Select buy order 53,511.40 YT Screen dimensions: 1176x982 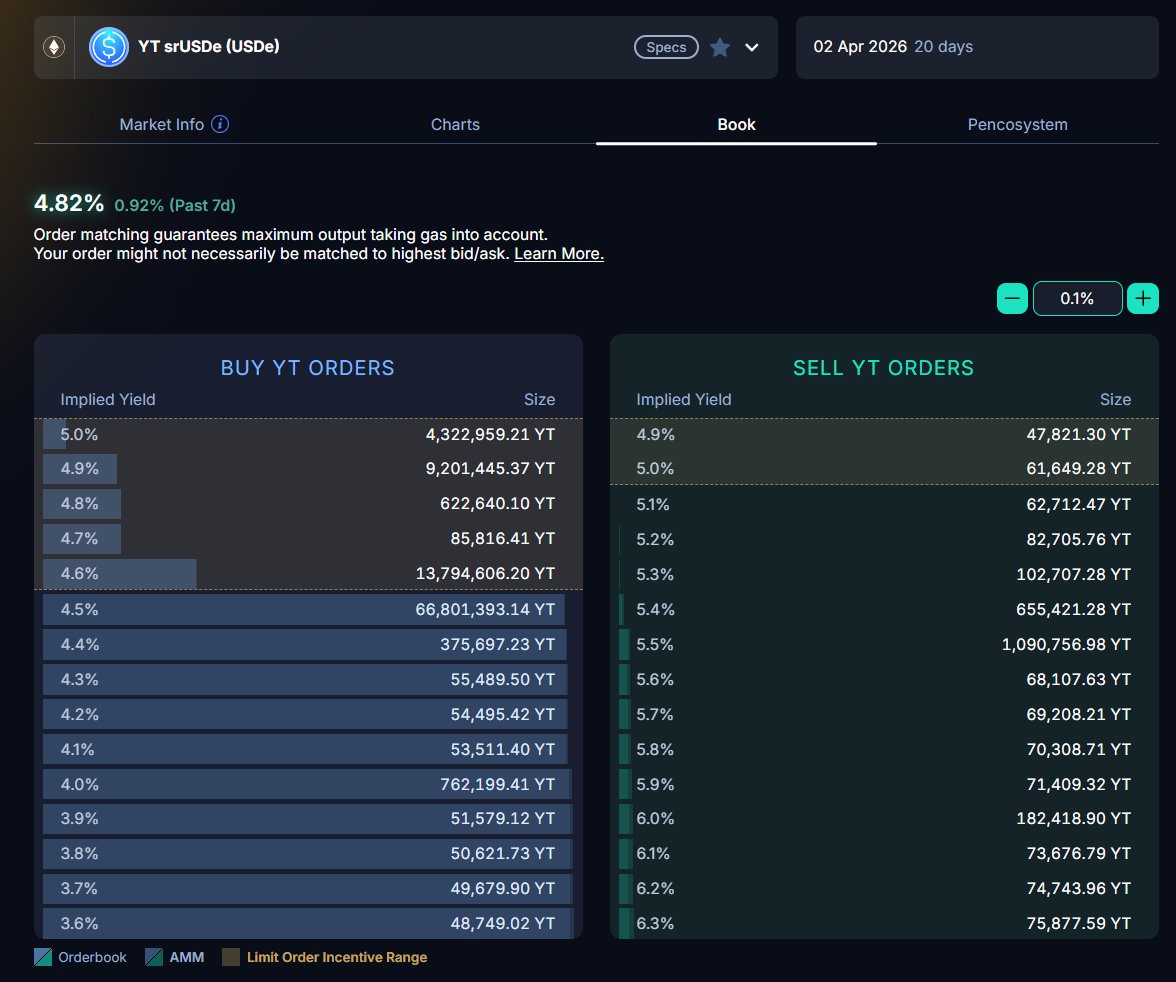click(x=308, y=749)
